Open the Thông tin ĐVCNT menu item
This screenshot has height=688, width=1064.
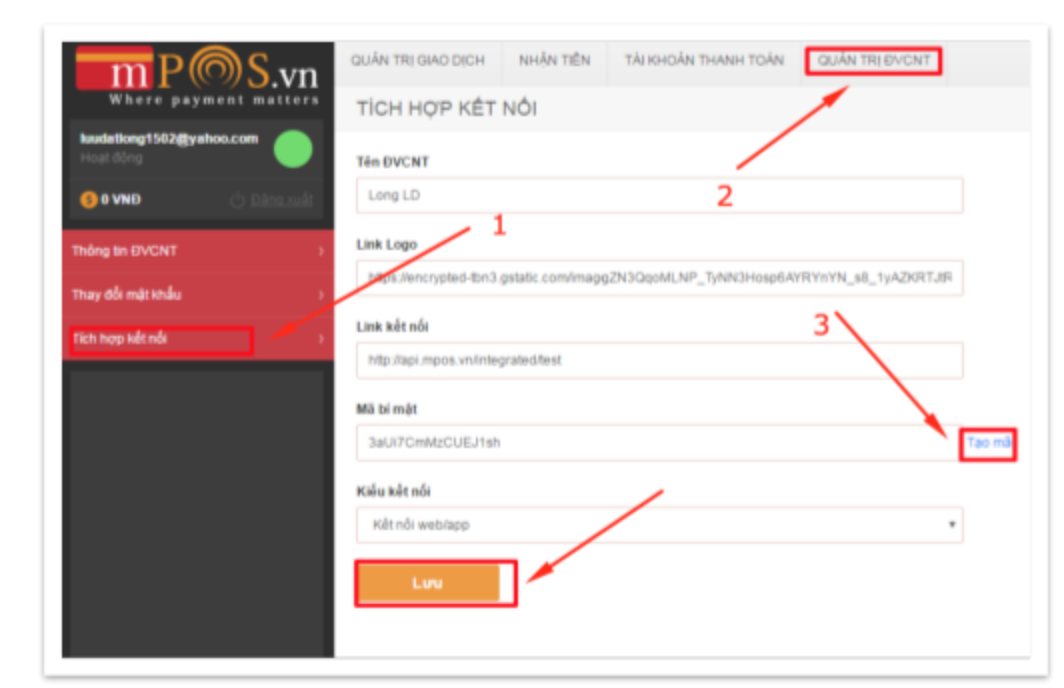tap(198, 251)
